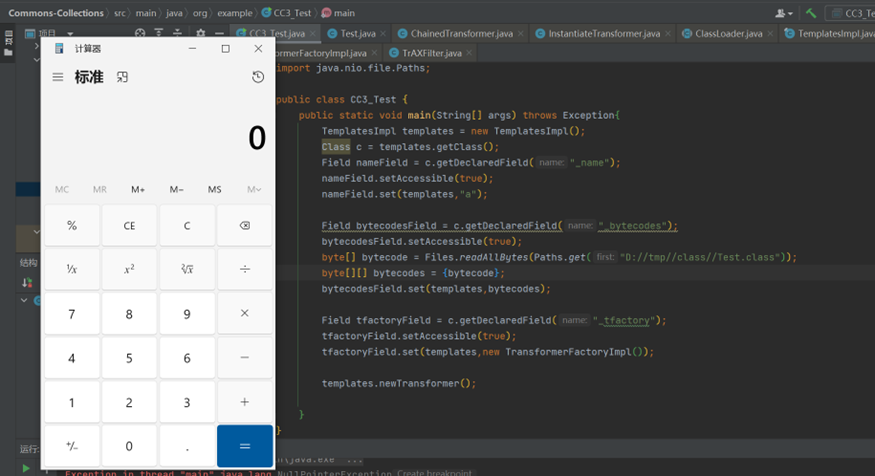
Task: Switch to the ChainedTransformer.java tab
Action: (x=461, y=33)
